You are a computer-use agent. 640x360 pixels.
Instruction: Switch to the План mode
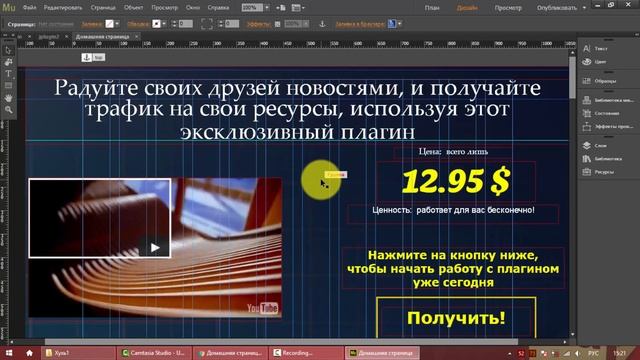(432, 8)
